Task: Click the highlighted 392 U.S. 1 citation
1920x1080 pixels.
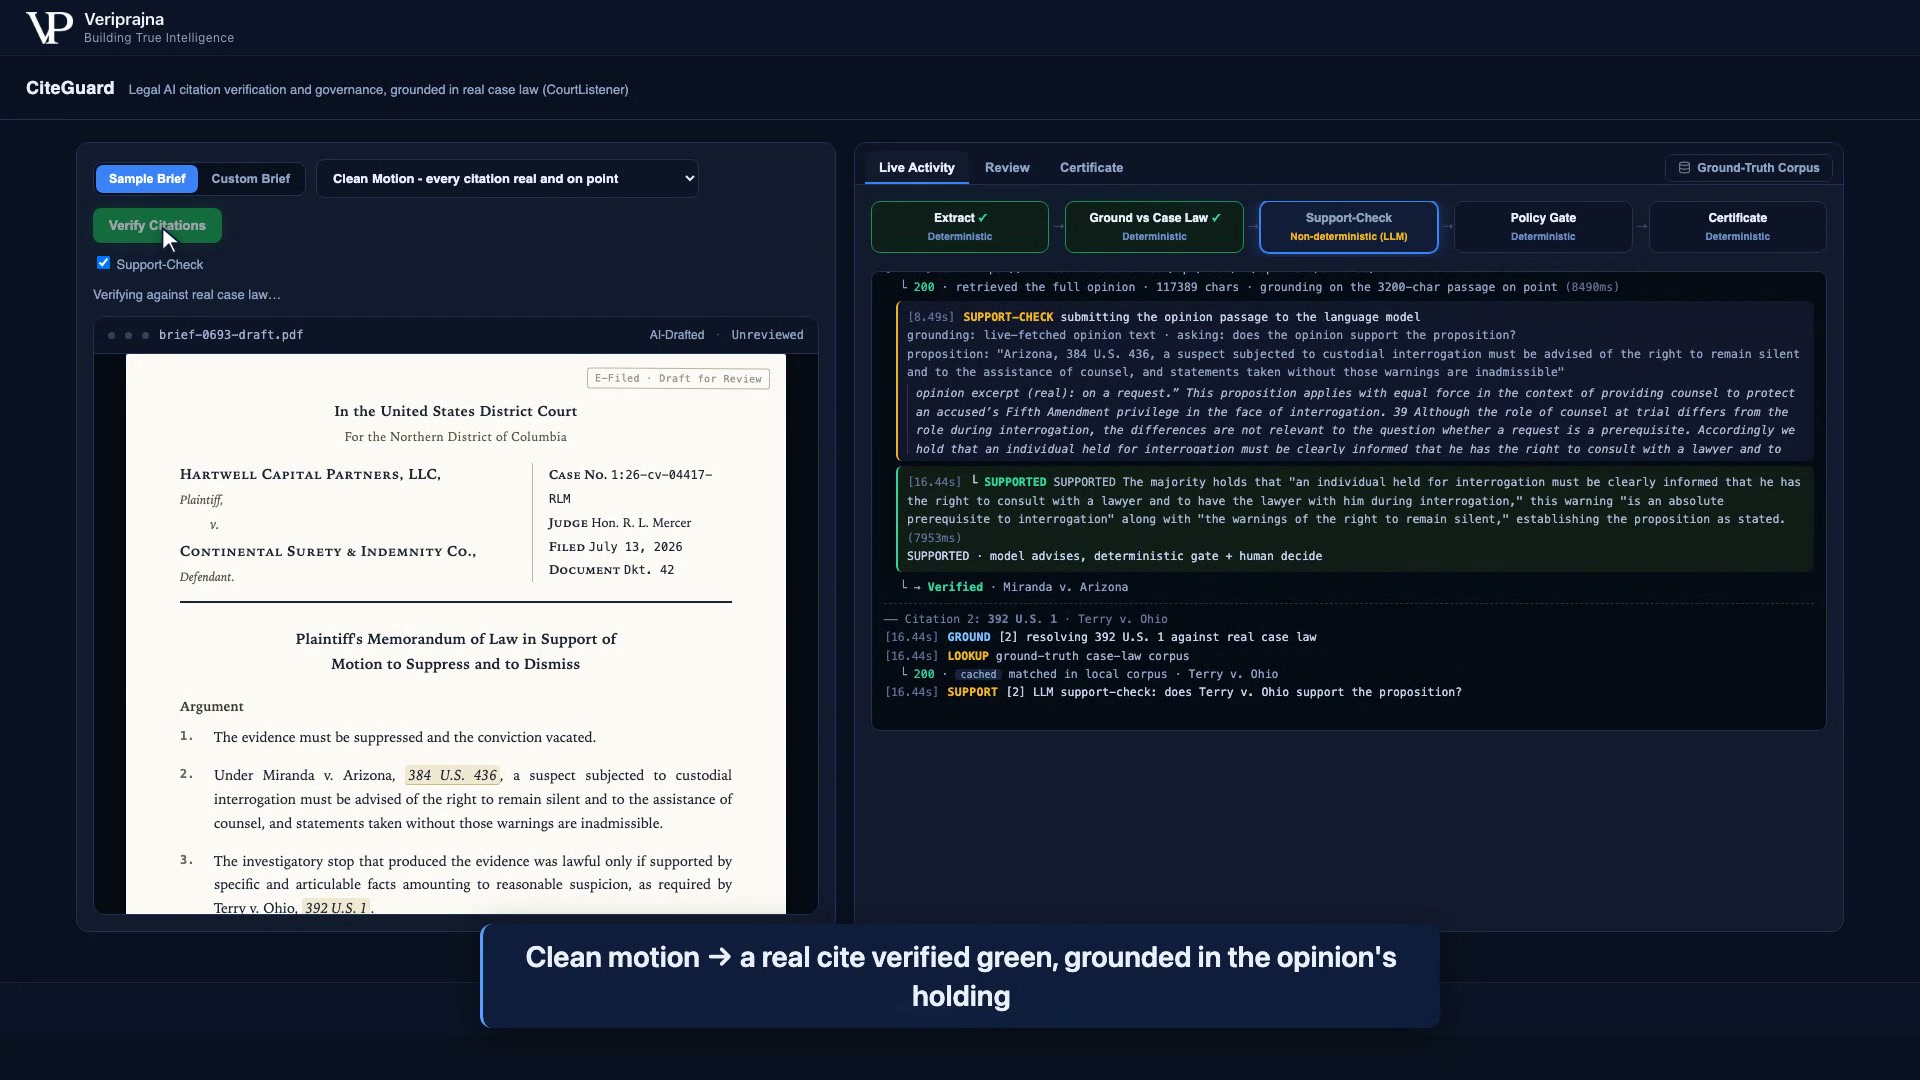Action: pos(336,908)
